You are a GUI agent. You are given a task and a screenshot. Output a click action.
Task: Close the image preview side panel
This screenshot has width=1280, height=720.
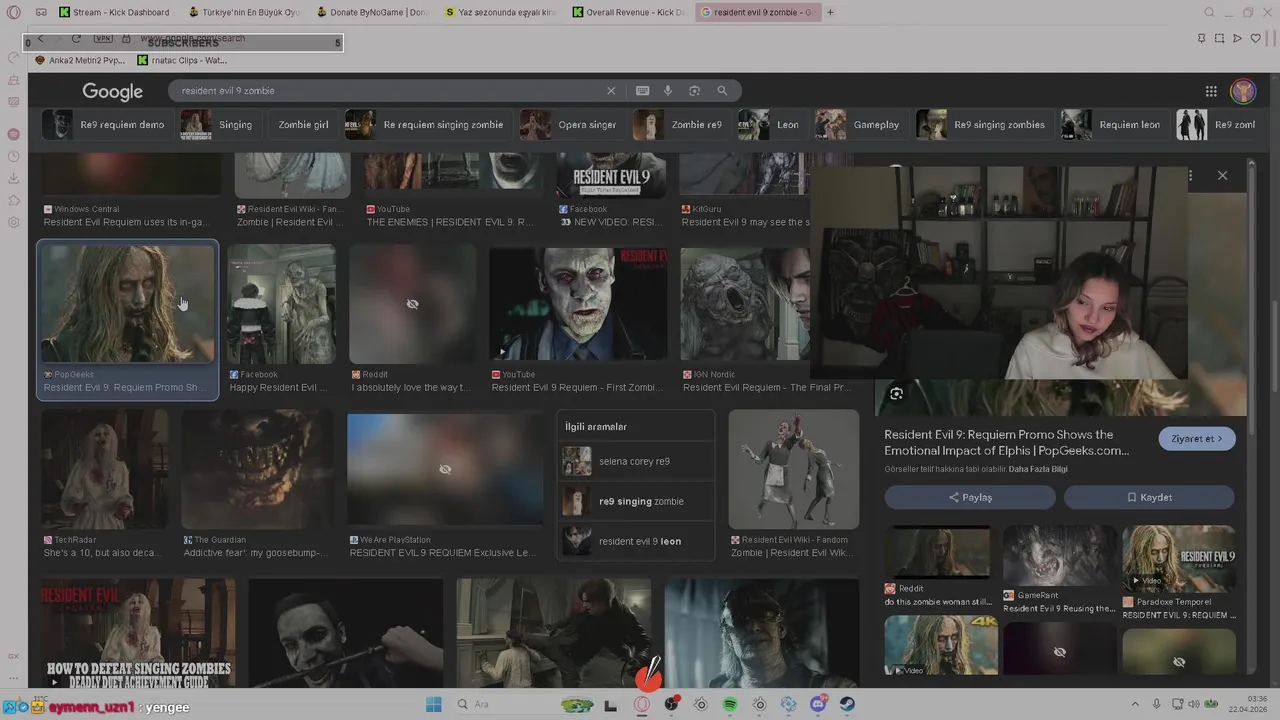click(x=1222, y=175)
